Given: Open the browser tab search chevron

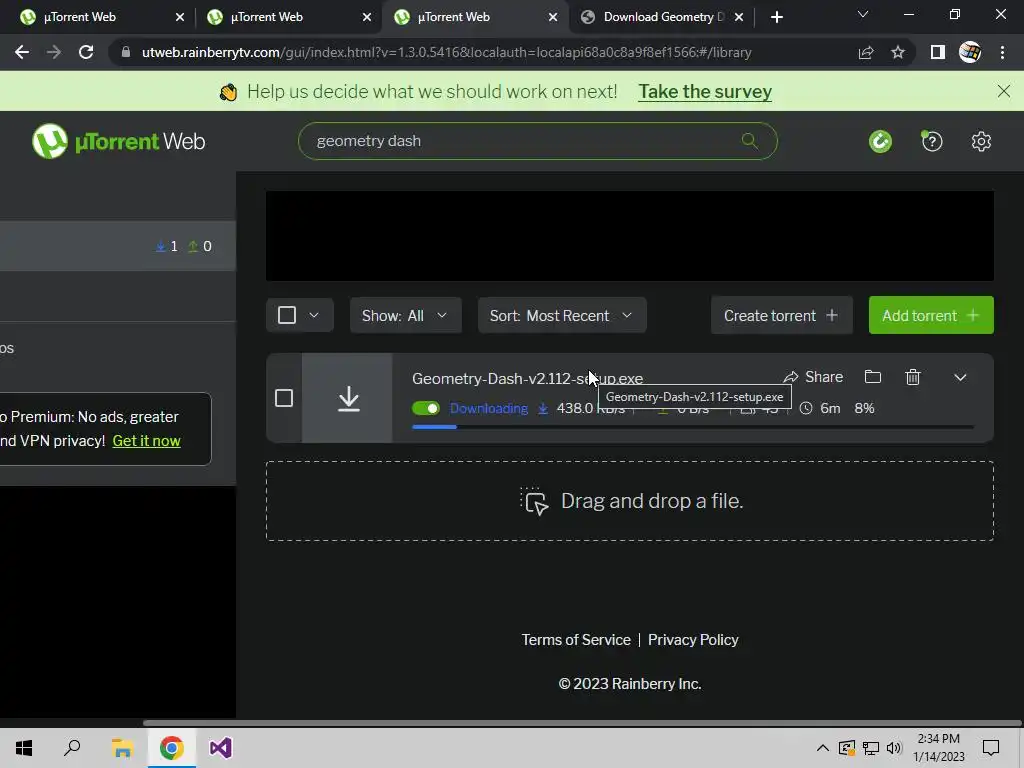Looking at the screenshot, I should point(863,14).
